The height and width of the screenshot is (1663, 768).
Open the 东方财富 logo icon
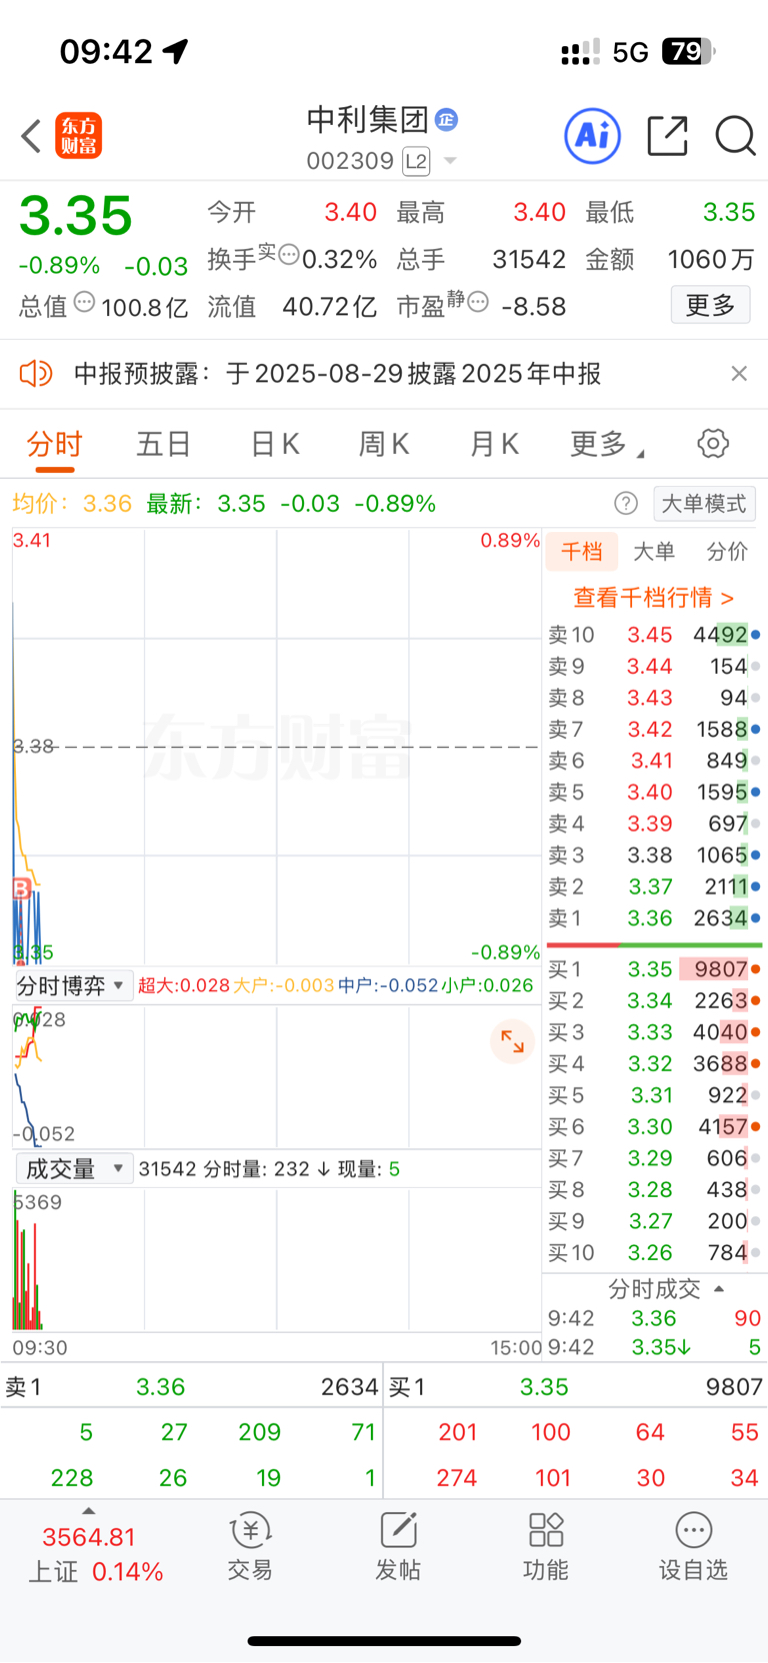(78, 136)
